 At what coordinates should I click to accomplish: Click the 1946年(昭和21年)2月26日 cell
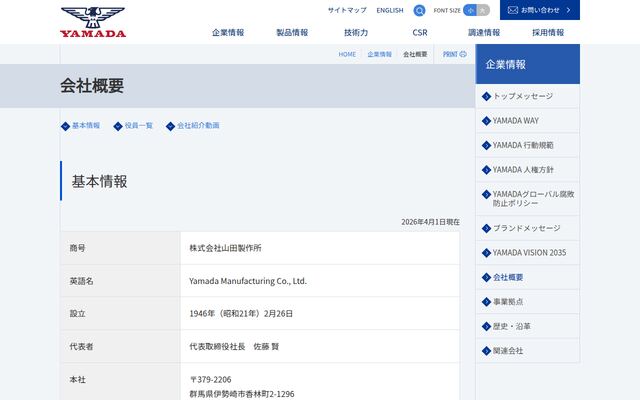(320, 313)
